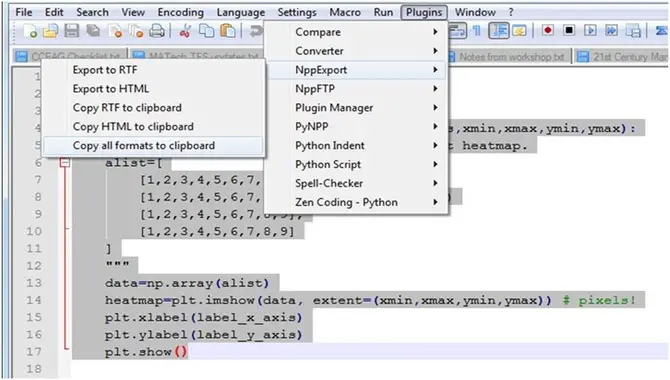Toggle the Show Indent Guide button
The height and width of the screenshot is (380, 670).
499,30
